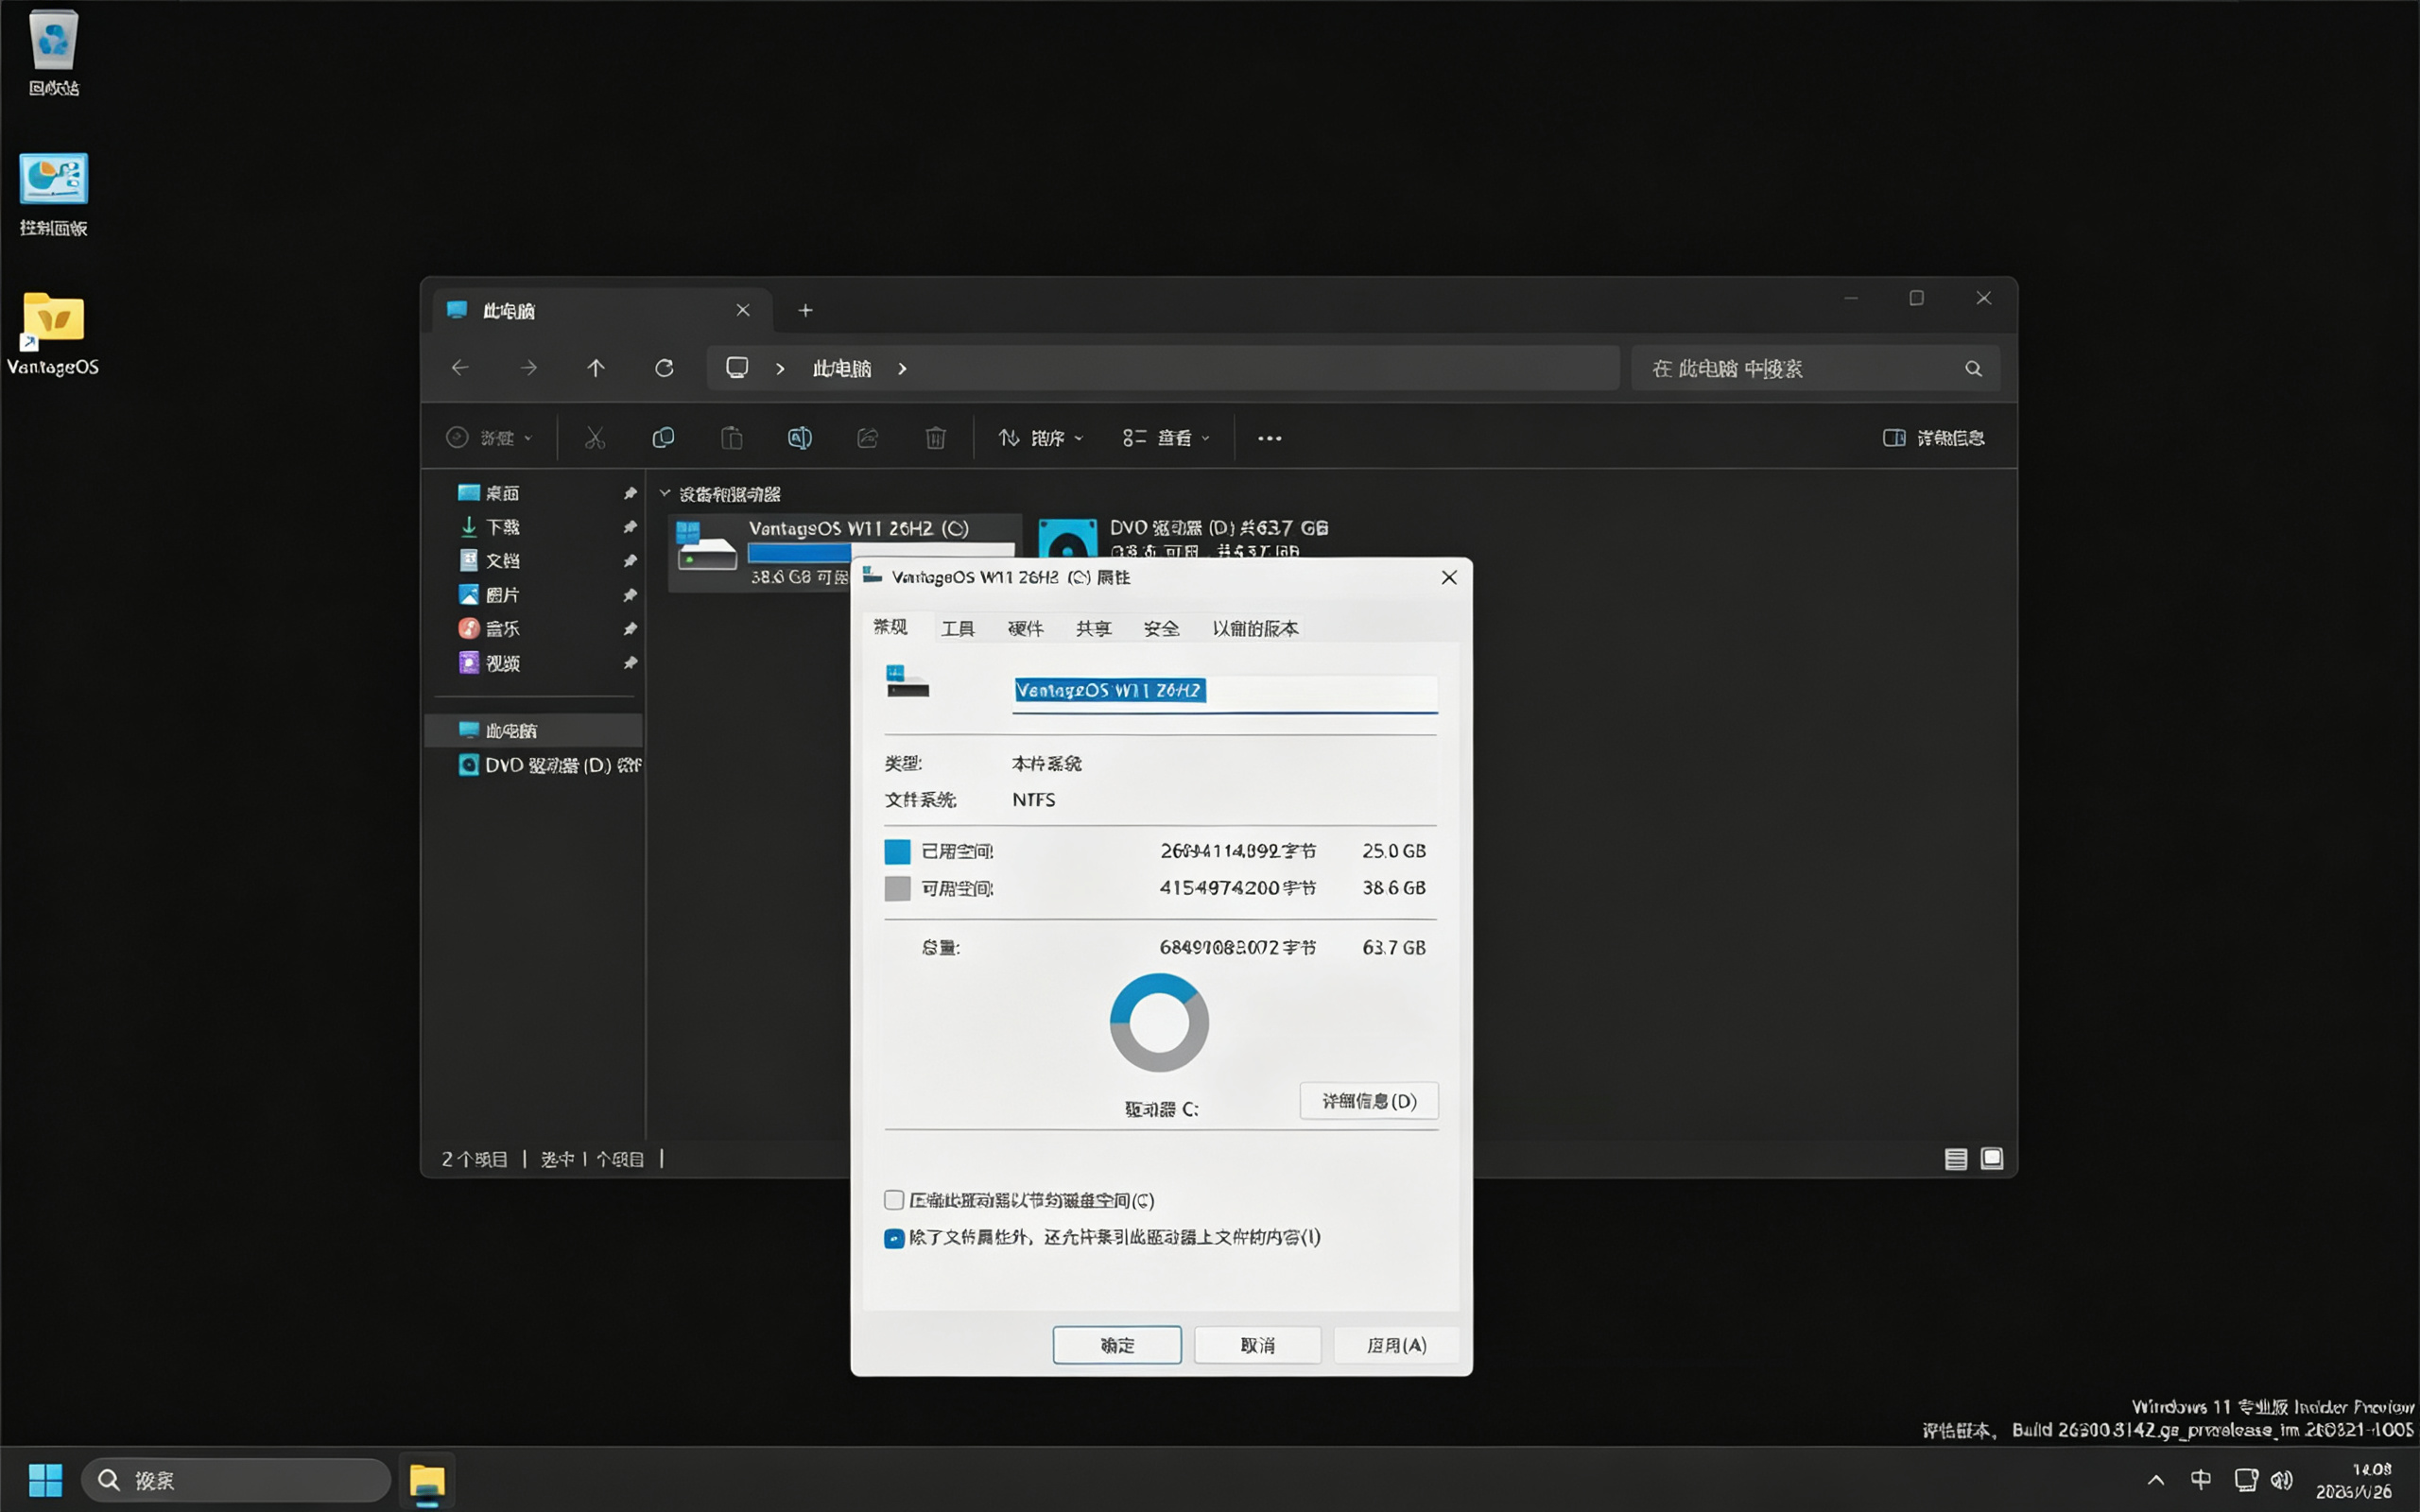
Task: Open the 控制面板 Control Panel desktop icon
Action: [x=53, y=194]
